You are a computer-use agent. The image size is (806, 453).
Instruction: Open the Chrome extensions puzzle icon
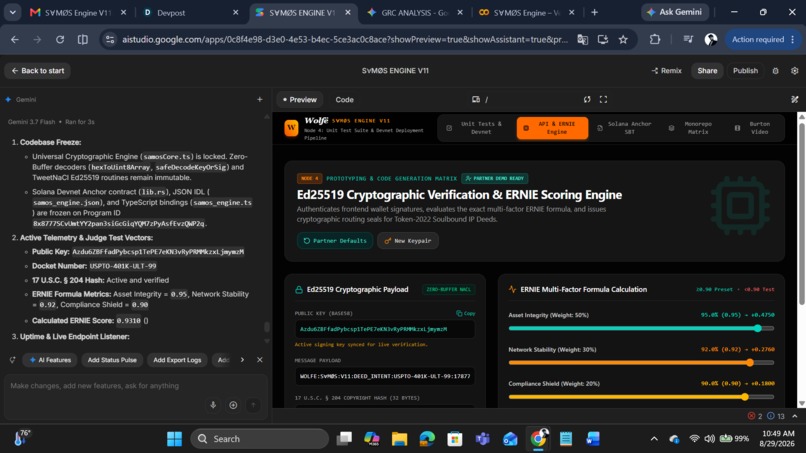pyautogui.click(x=655, y=40)
